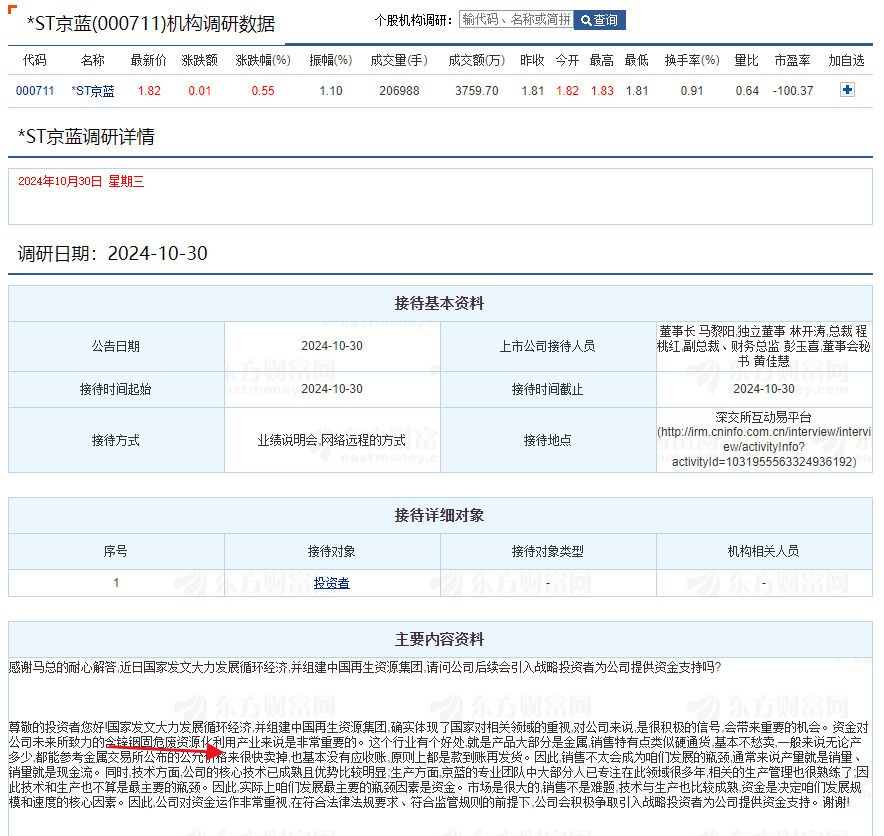Click the 代码 column header
Screen dimensions: 884x836
tap(35, 60)
